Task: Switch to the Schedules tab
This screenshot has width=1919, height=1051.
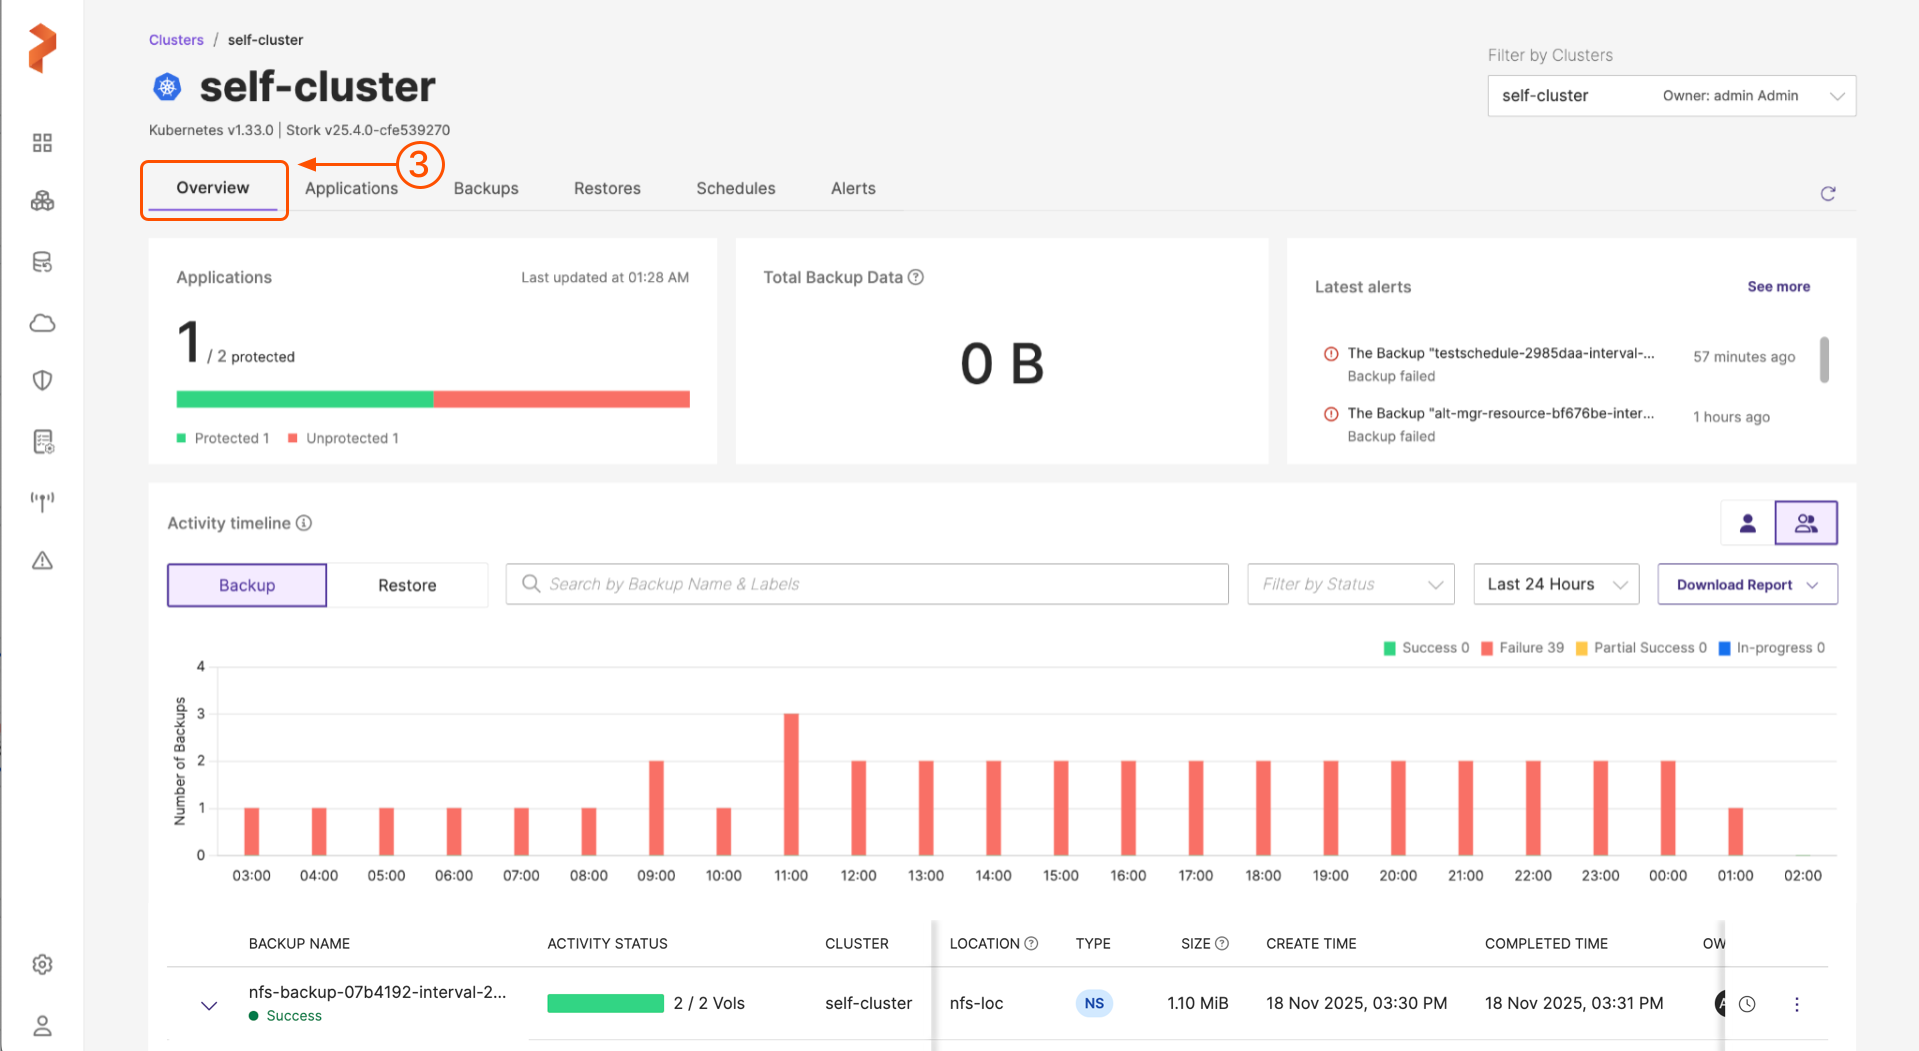Action: [735, 188]
